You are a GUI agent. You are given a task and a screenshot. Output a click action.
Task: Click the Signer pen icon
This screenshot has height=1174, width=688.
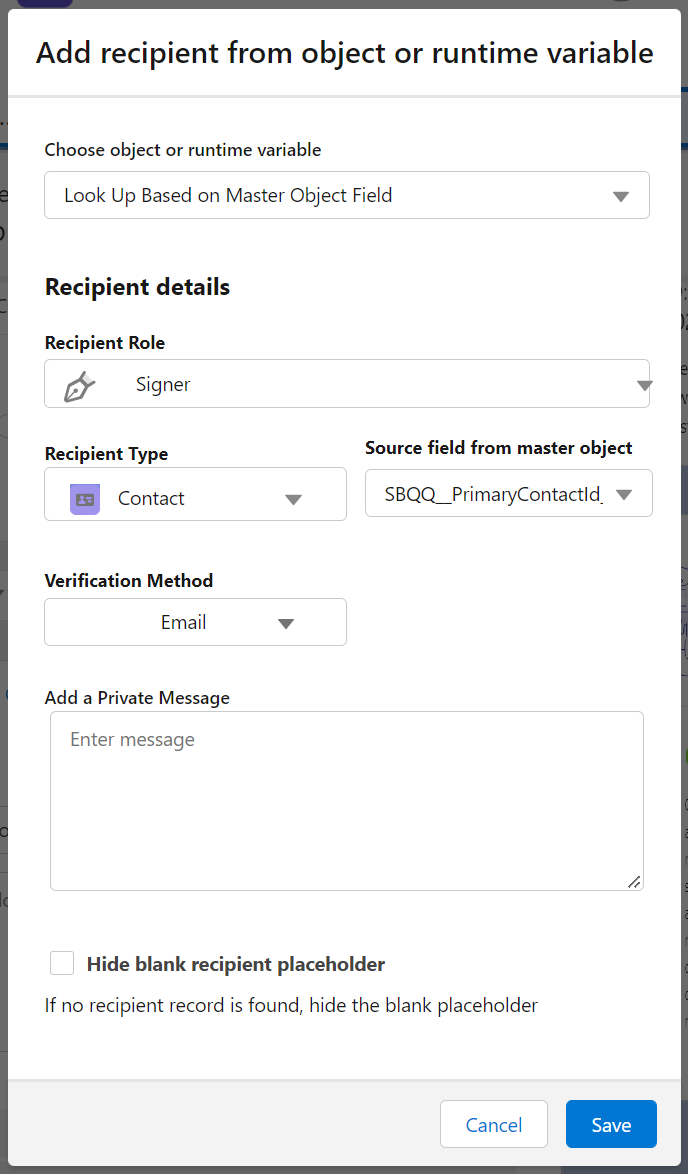tap(79, 386)
